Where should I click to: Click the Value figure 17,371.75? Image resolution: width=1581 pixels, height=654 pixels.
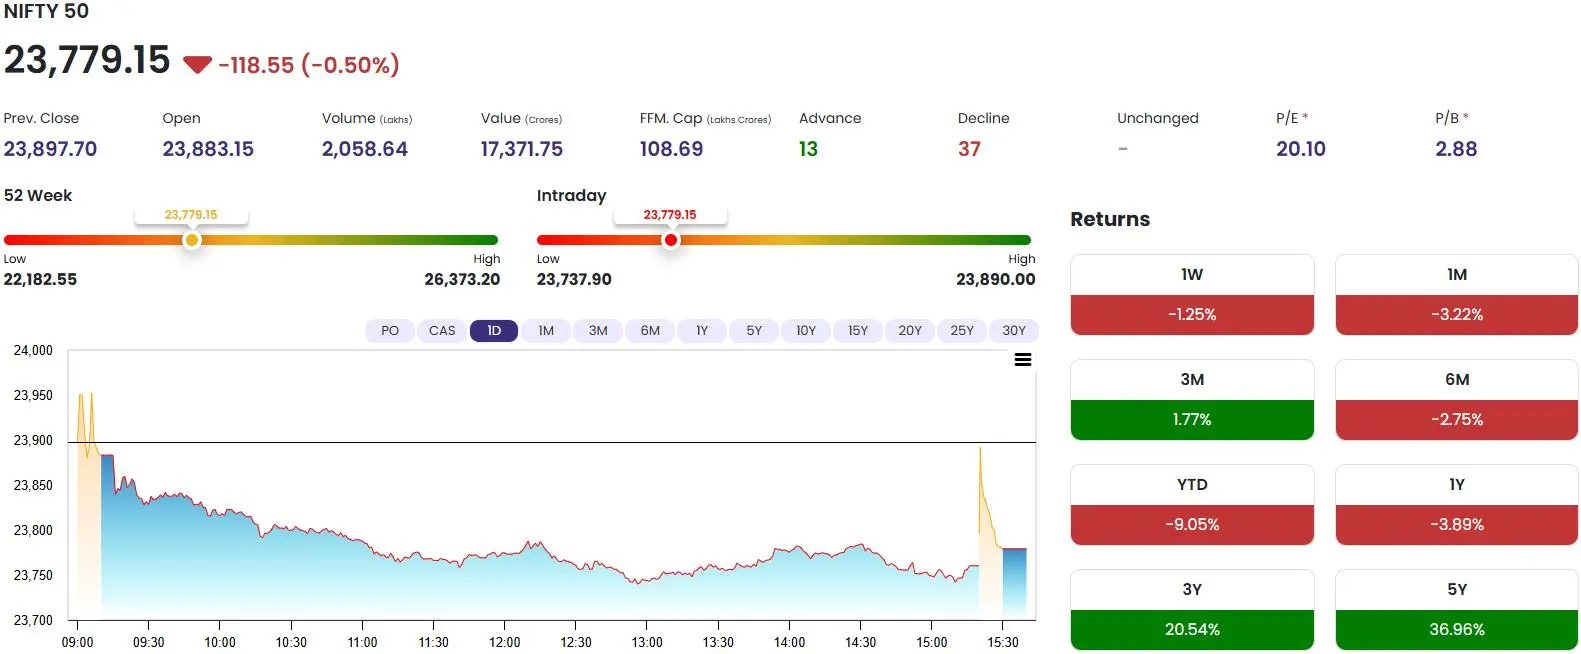pyautogui.click(x=522, y=149)
